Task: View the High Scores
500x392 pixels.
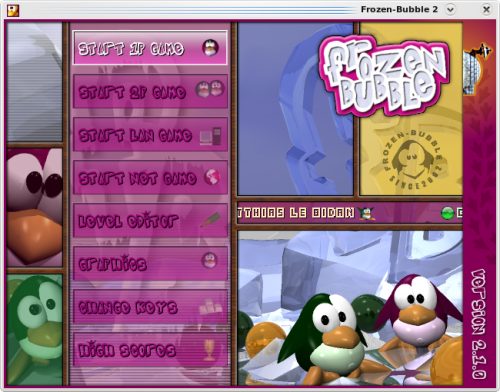Action: 150,349
